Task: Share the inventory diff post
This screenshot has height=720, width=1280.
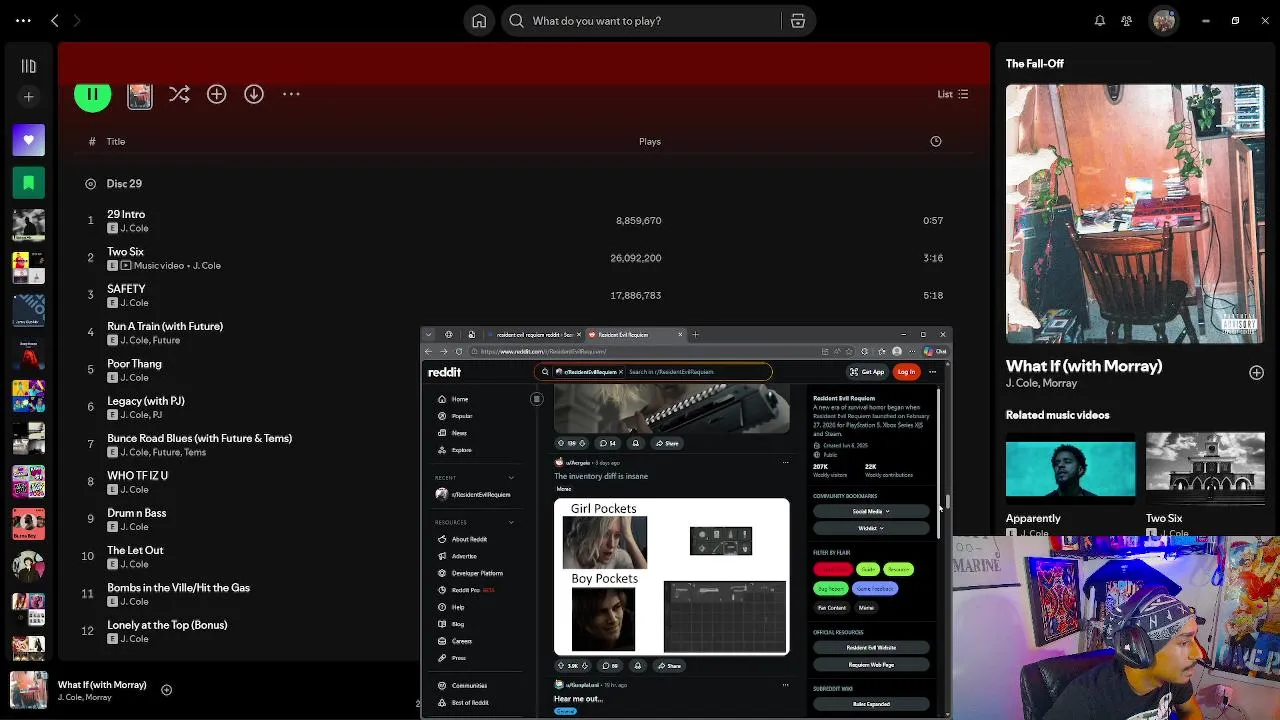Action: click(668, 666)
